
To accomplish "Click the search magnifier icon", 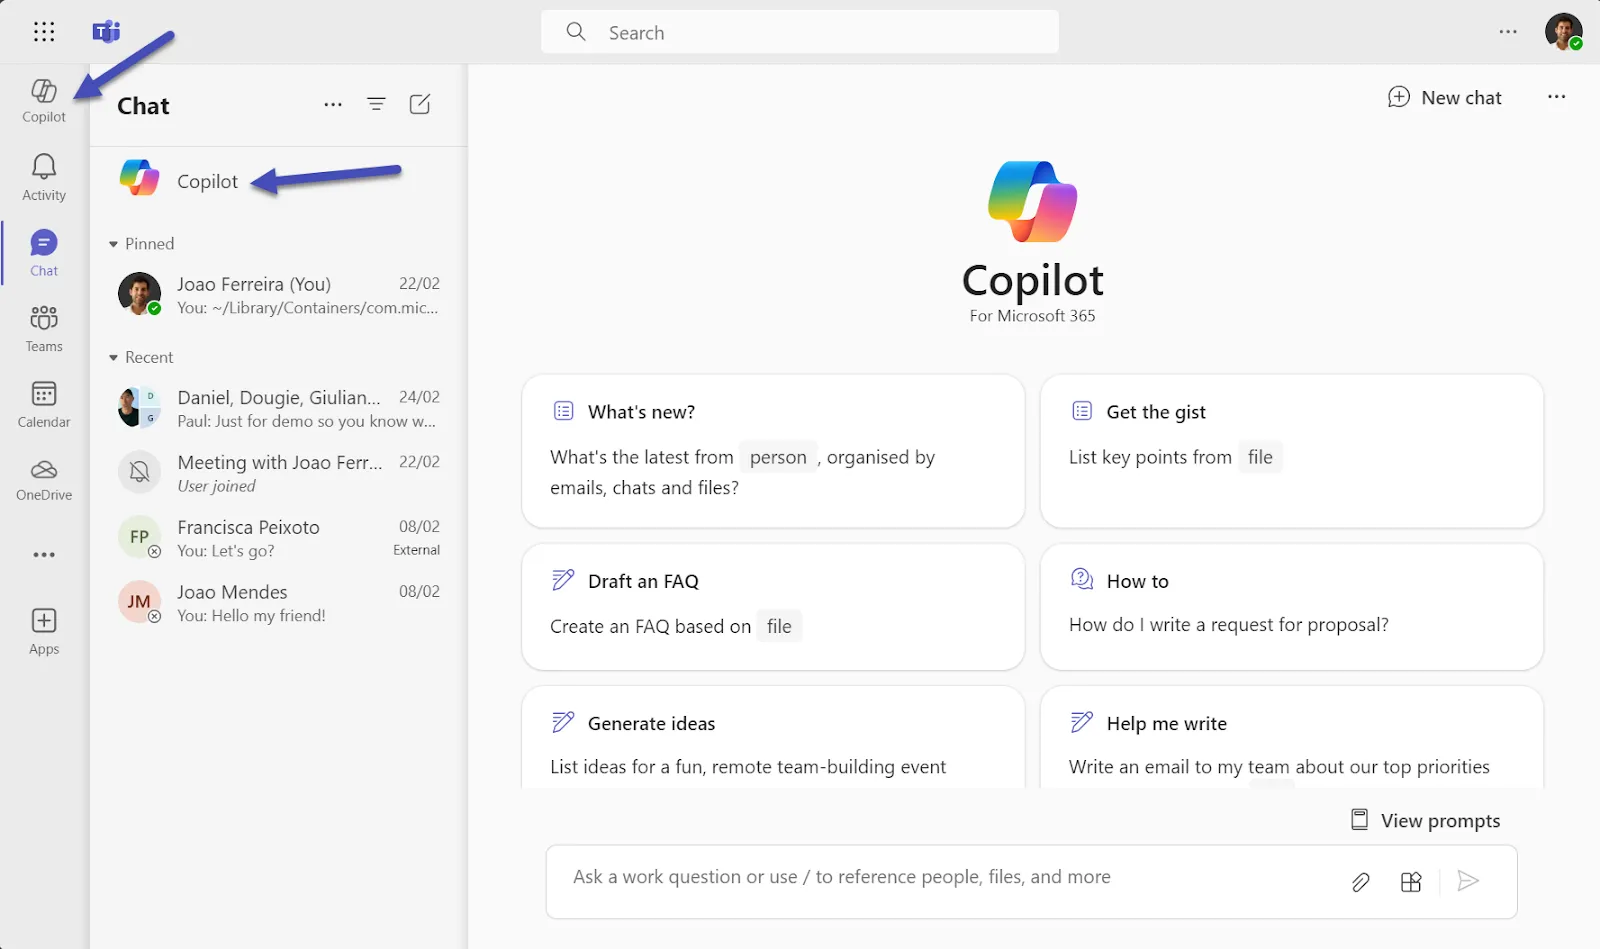I will point(576,32).
